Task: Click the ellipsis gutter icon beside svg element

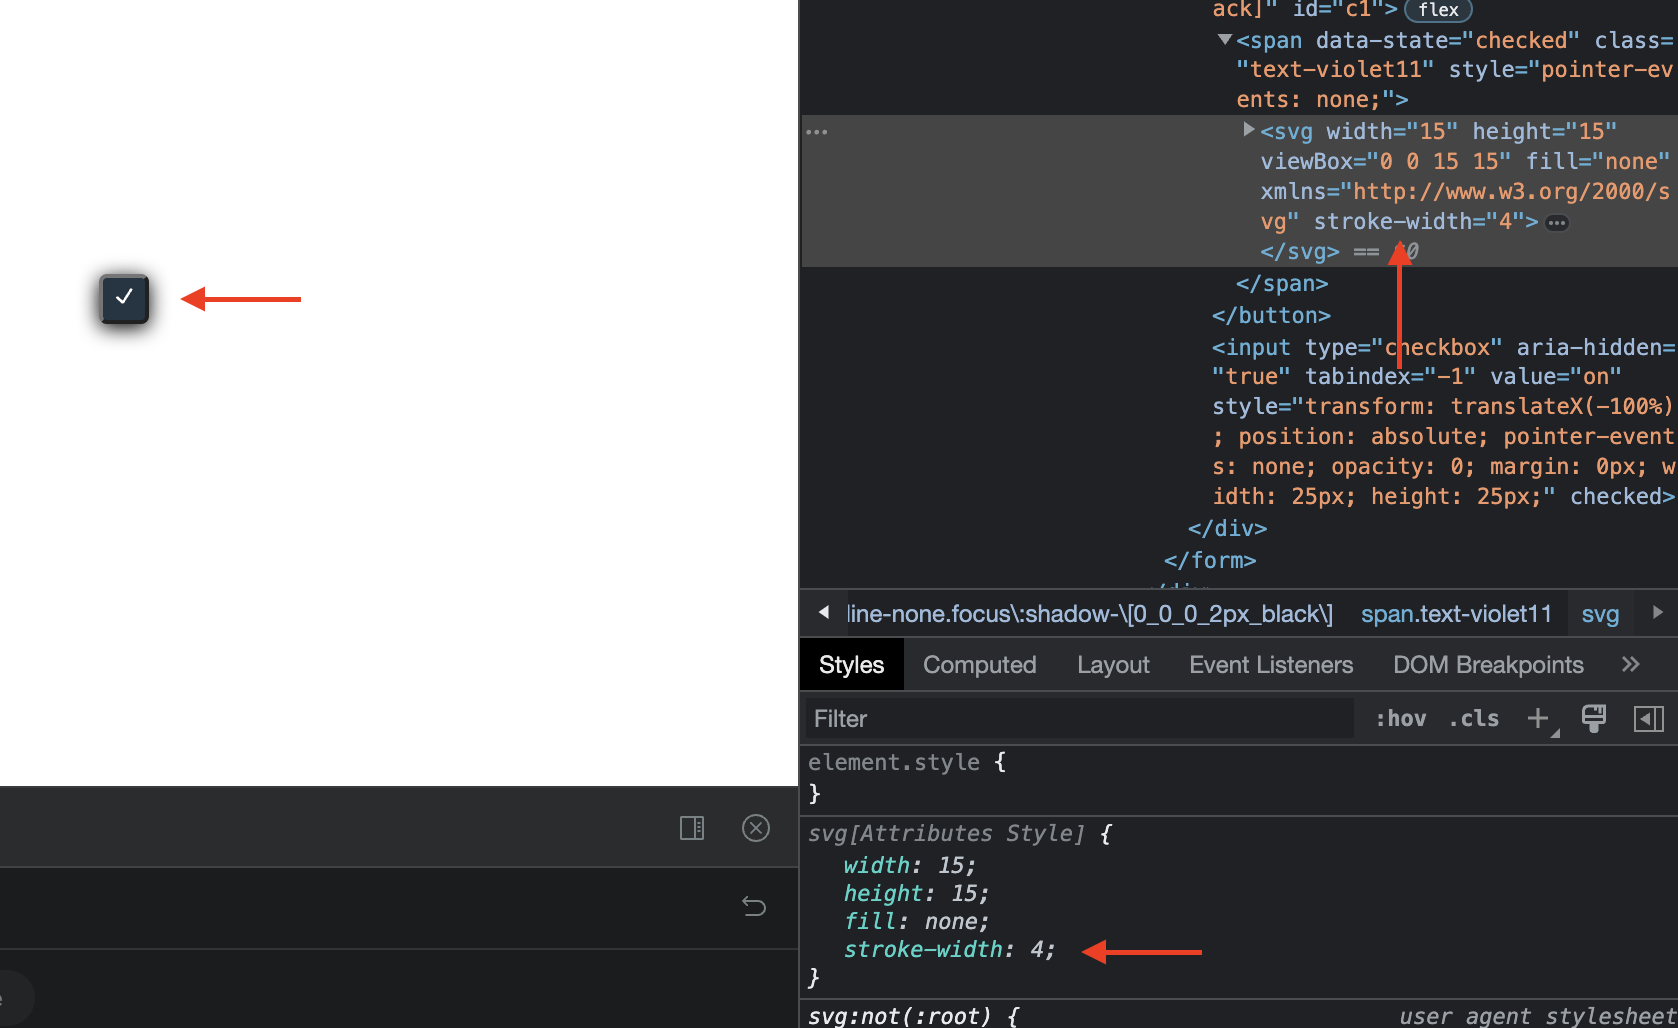Action: click(x=816, y=131)
